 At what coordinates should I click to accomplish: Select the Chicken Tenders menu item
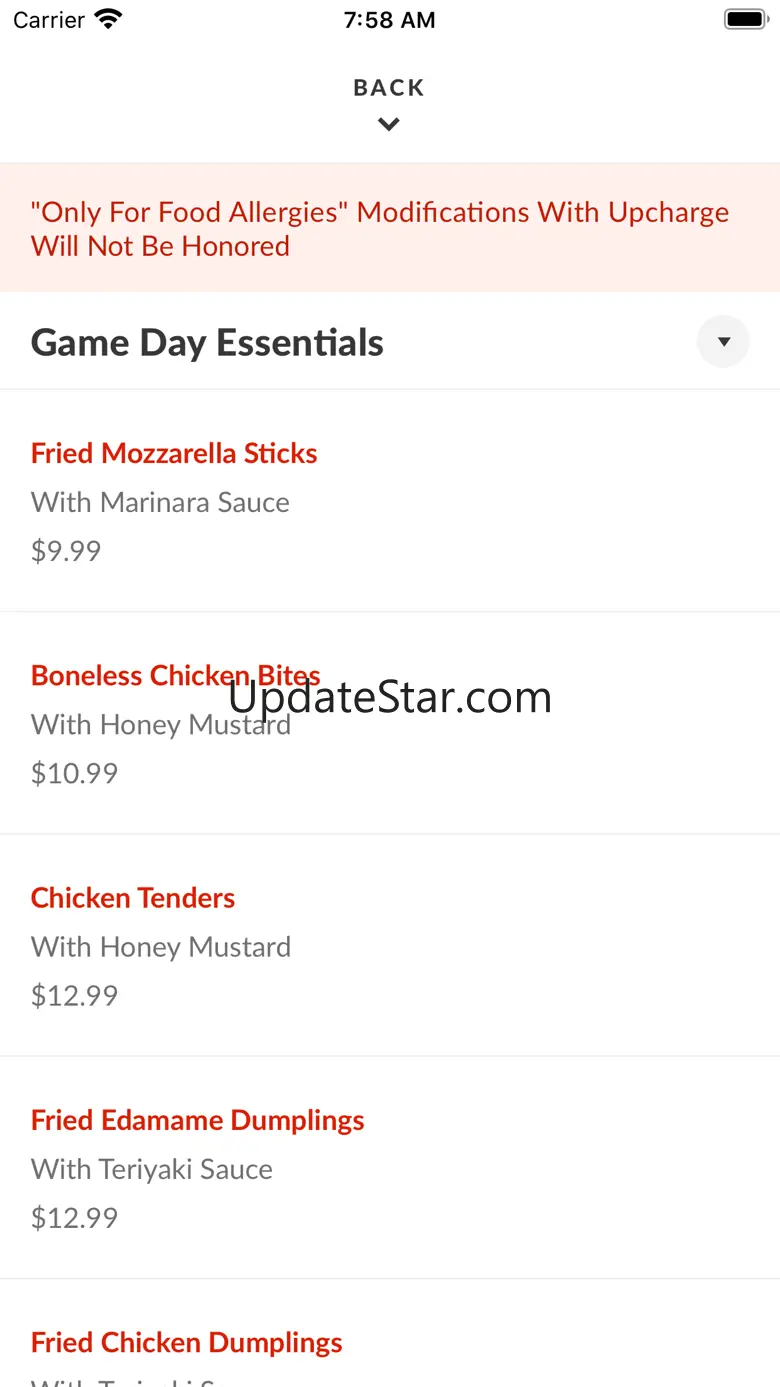(x=133, y=898)
